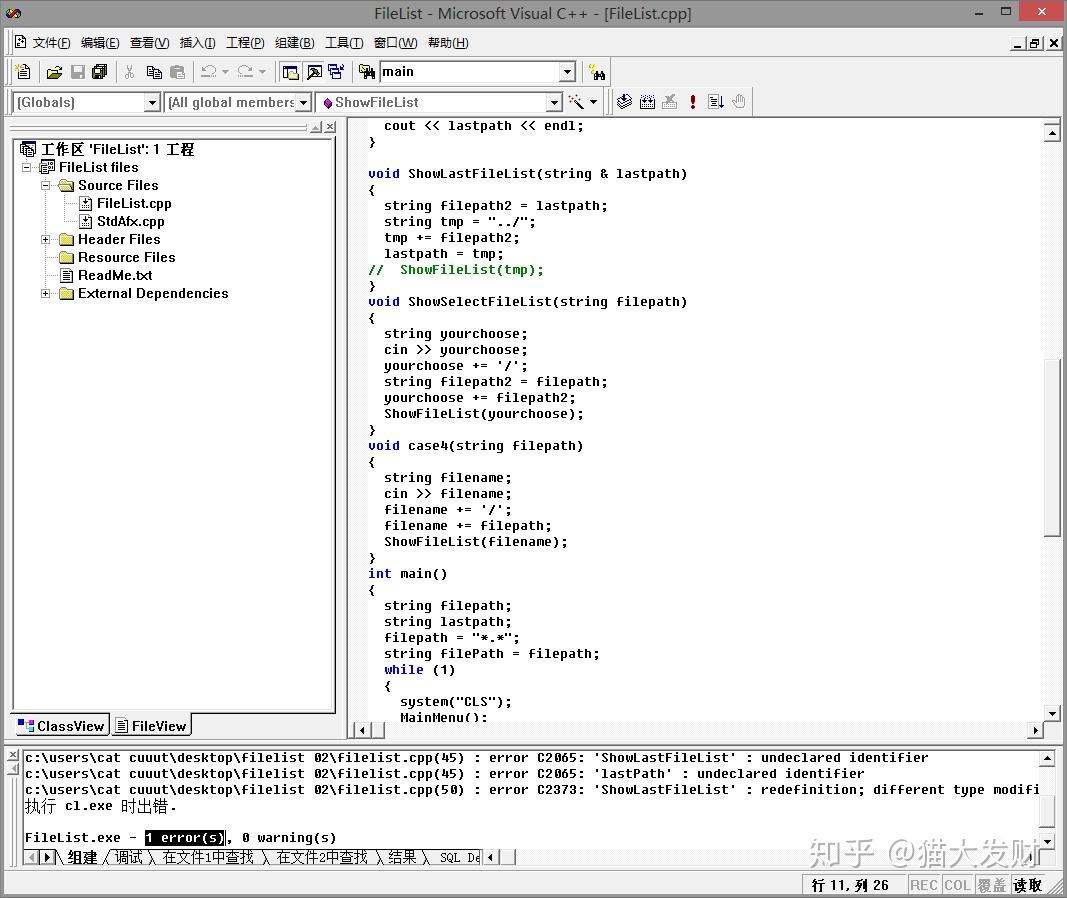The height and width of the screenshot is (898, 1067).
Task: Toggle the Output window icon
Action: (x=314, y=72)
